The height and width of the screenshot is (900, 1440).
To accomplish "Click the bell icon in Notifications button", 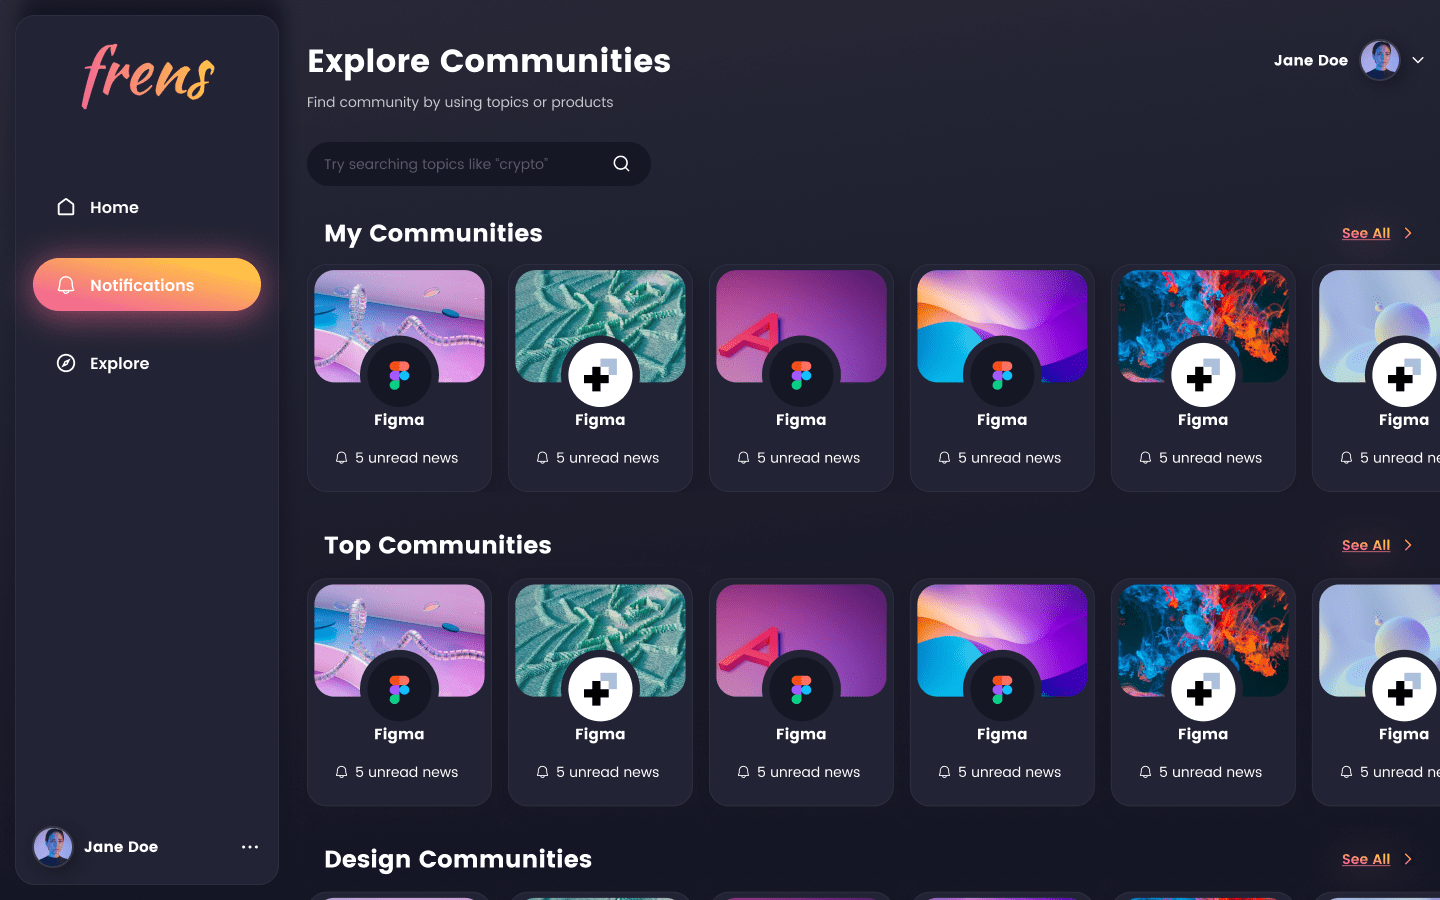I will (x=66, y=285).
